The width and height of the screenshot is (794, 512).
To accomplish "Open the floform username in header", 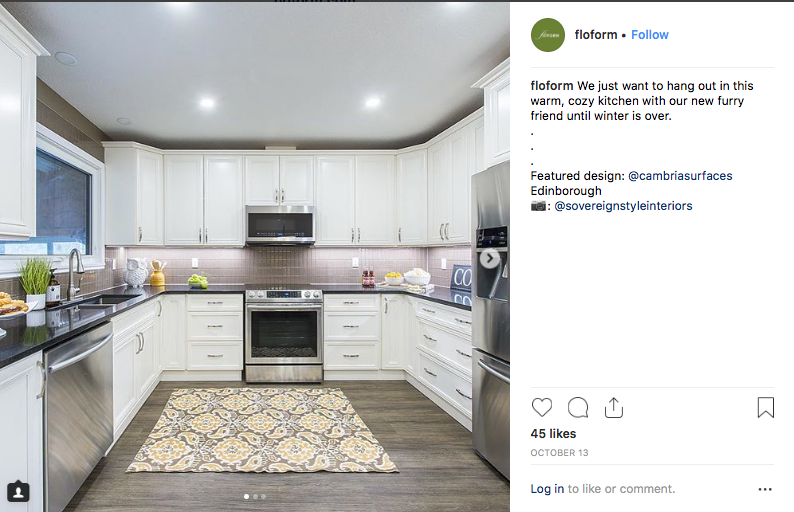I will (x=596, y=35).
